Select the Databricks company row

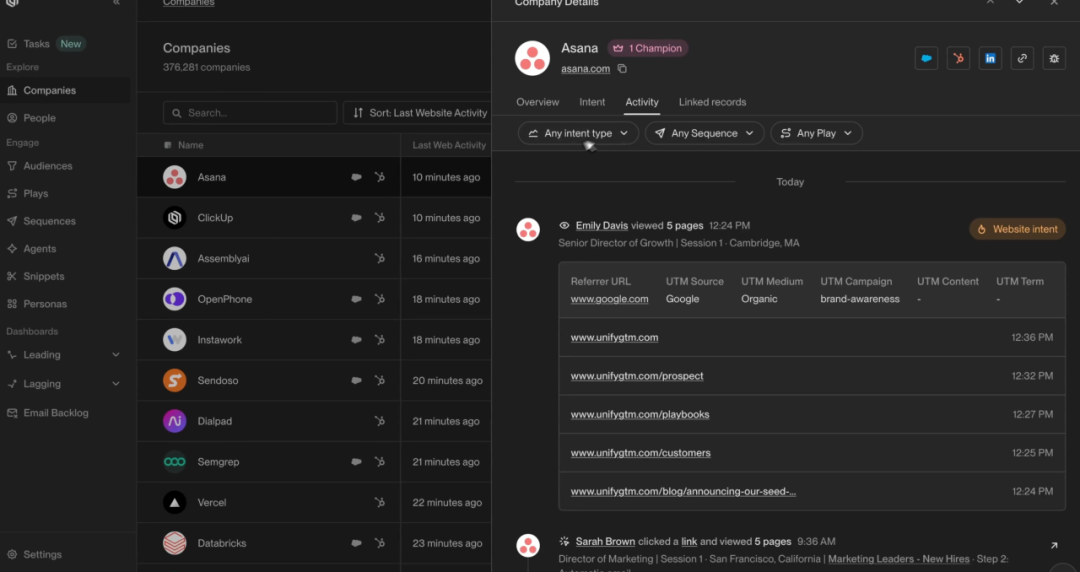[314, 543]
